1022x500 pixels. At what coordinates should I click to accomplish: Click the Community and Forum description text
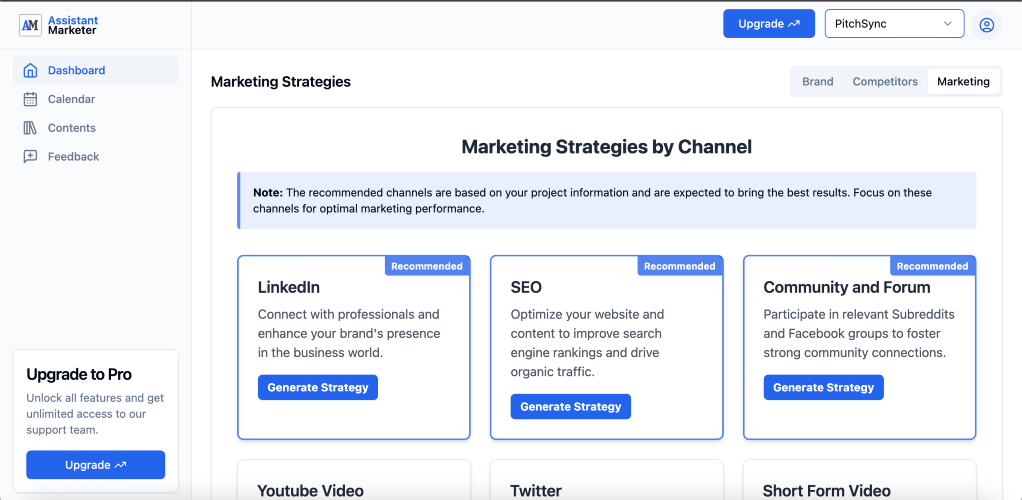click(x=859, y=334)
